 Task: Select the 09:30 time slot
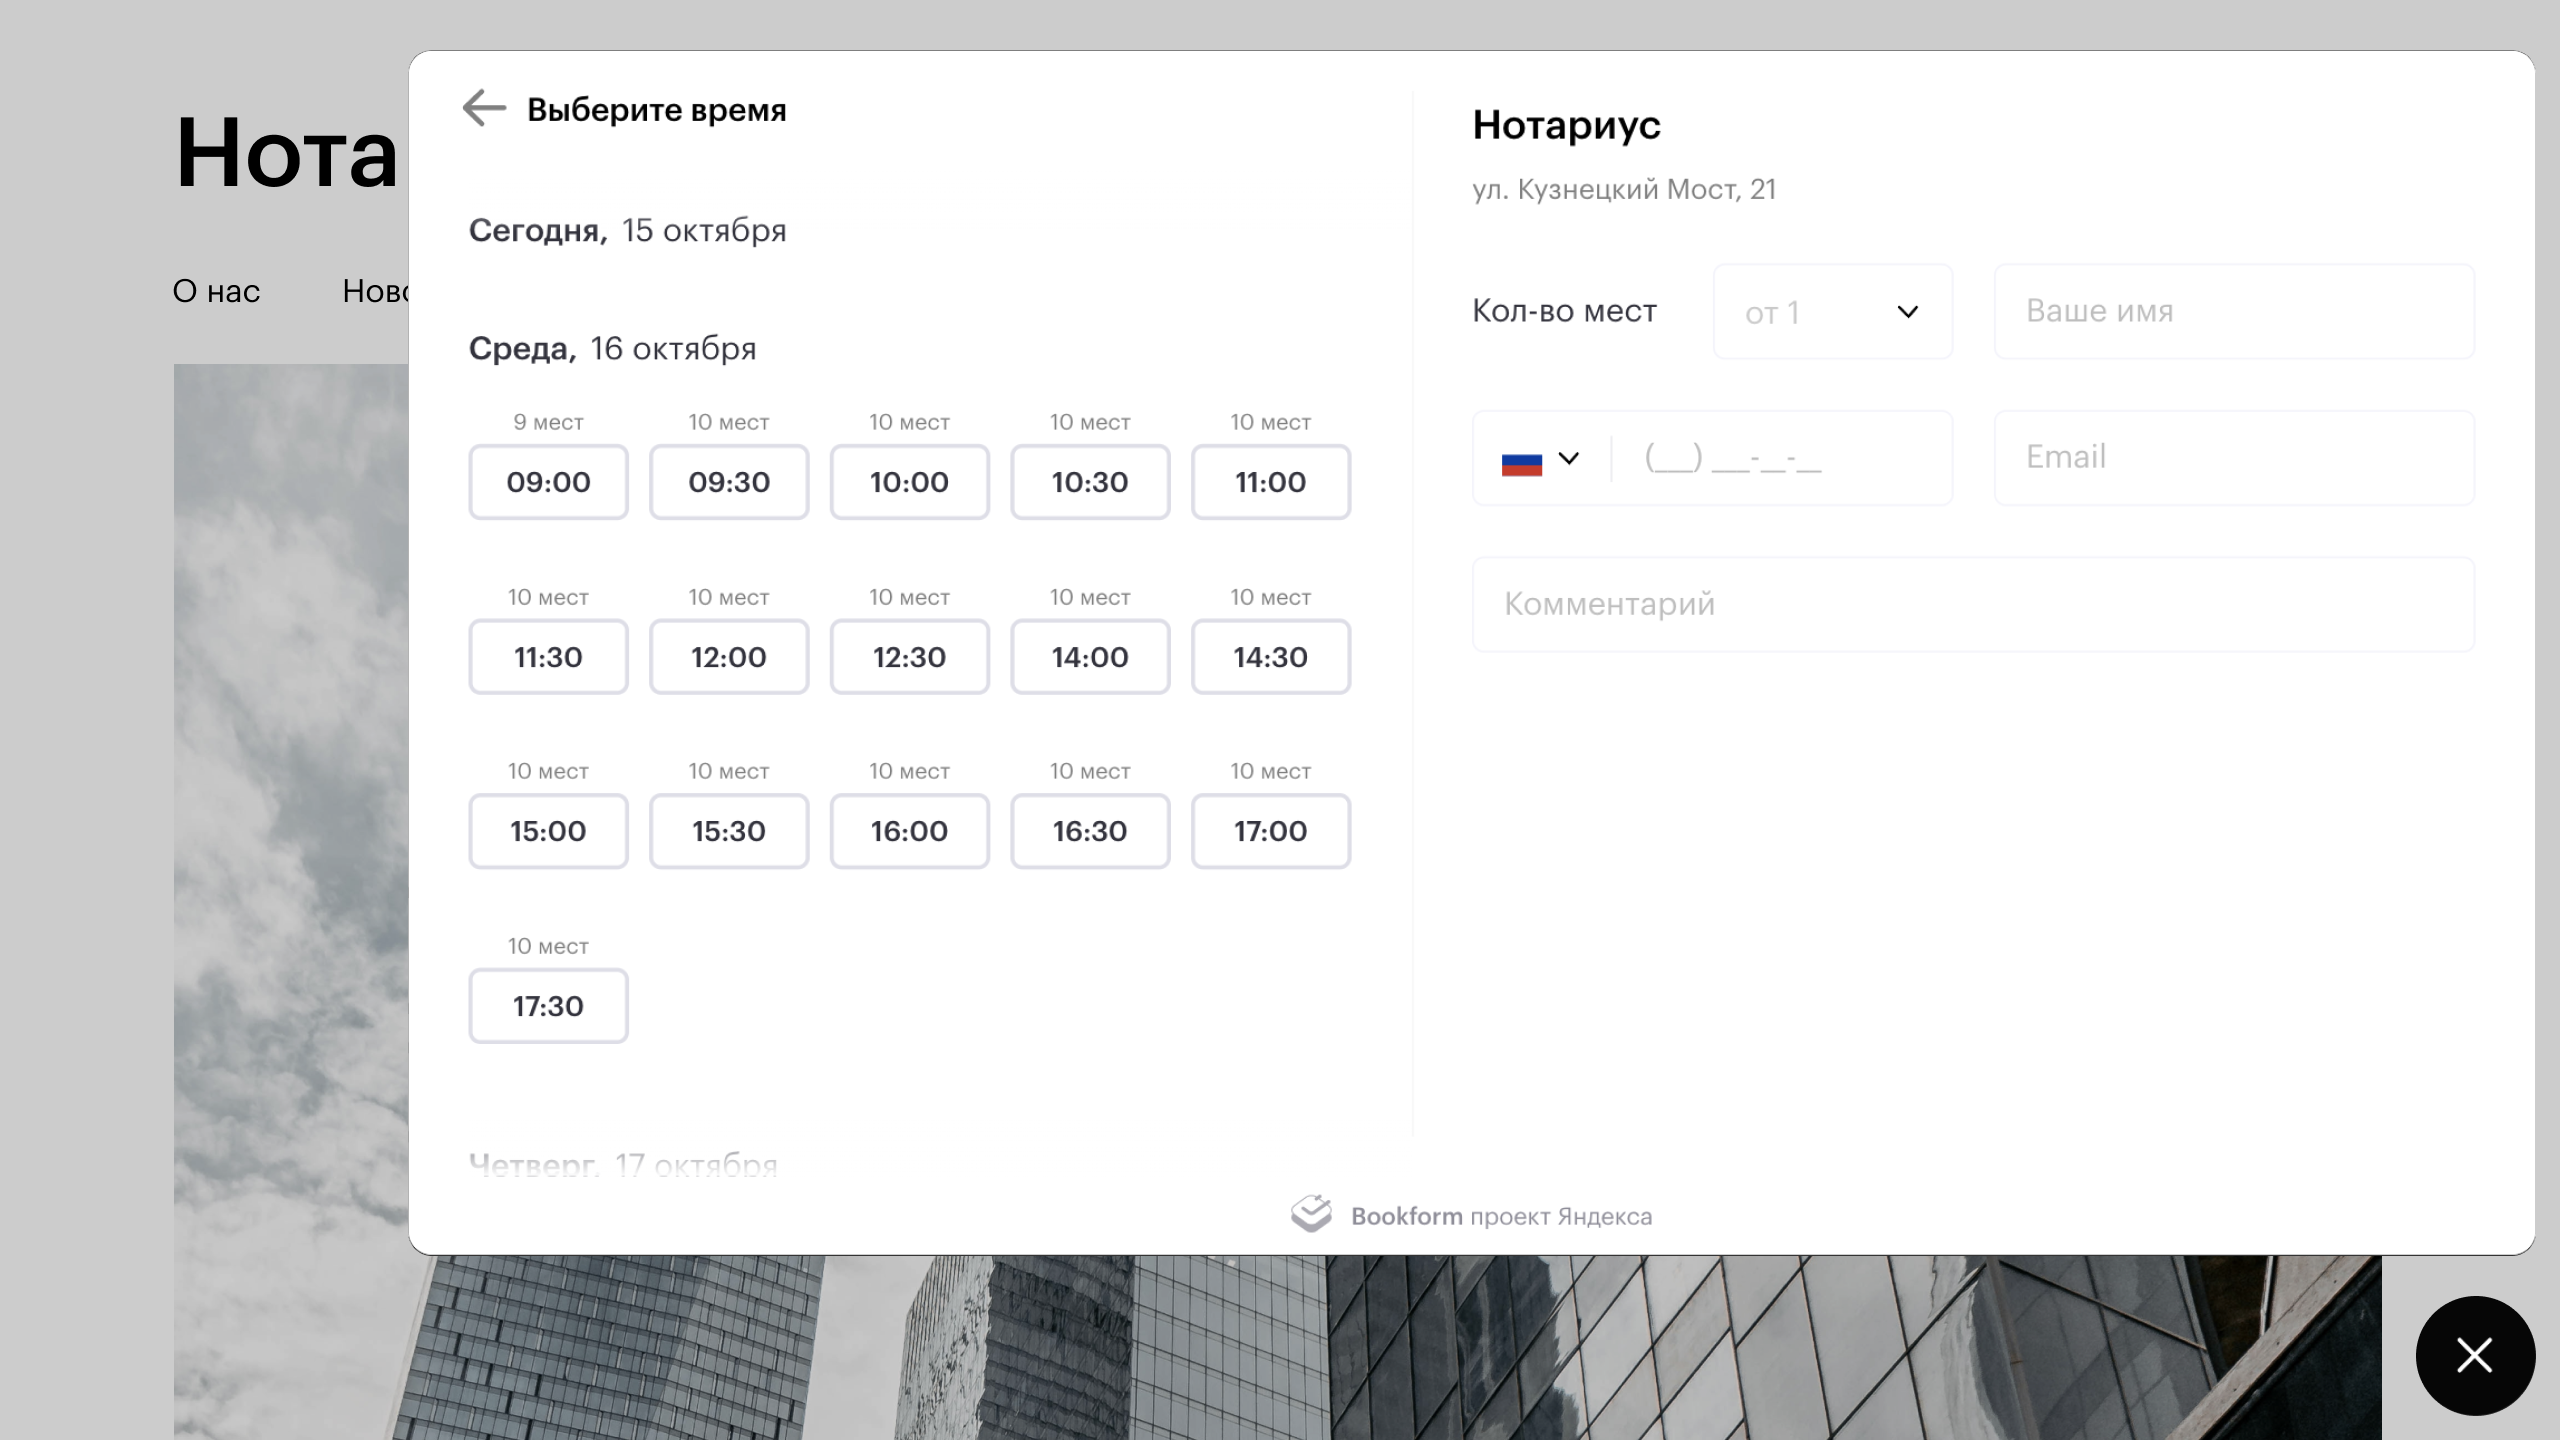point(729,482)
